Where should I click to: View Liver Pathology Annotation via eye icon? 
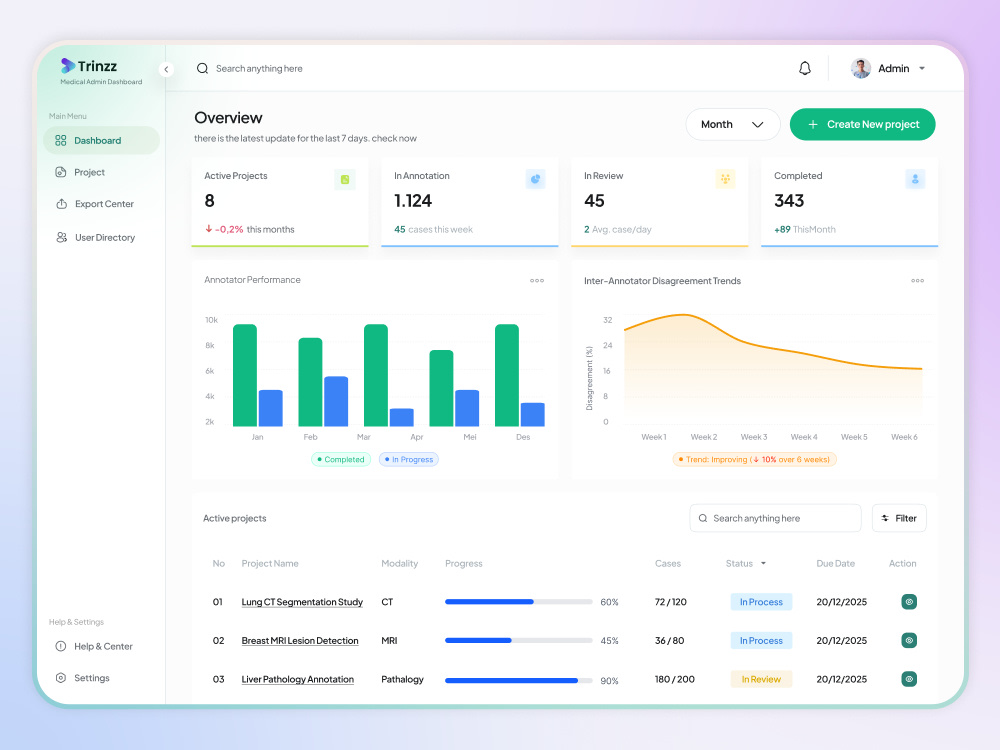(909, 679)
